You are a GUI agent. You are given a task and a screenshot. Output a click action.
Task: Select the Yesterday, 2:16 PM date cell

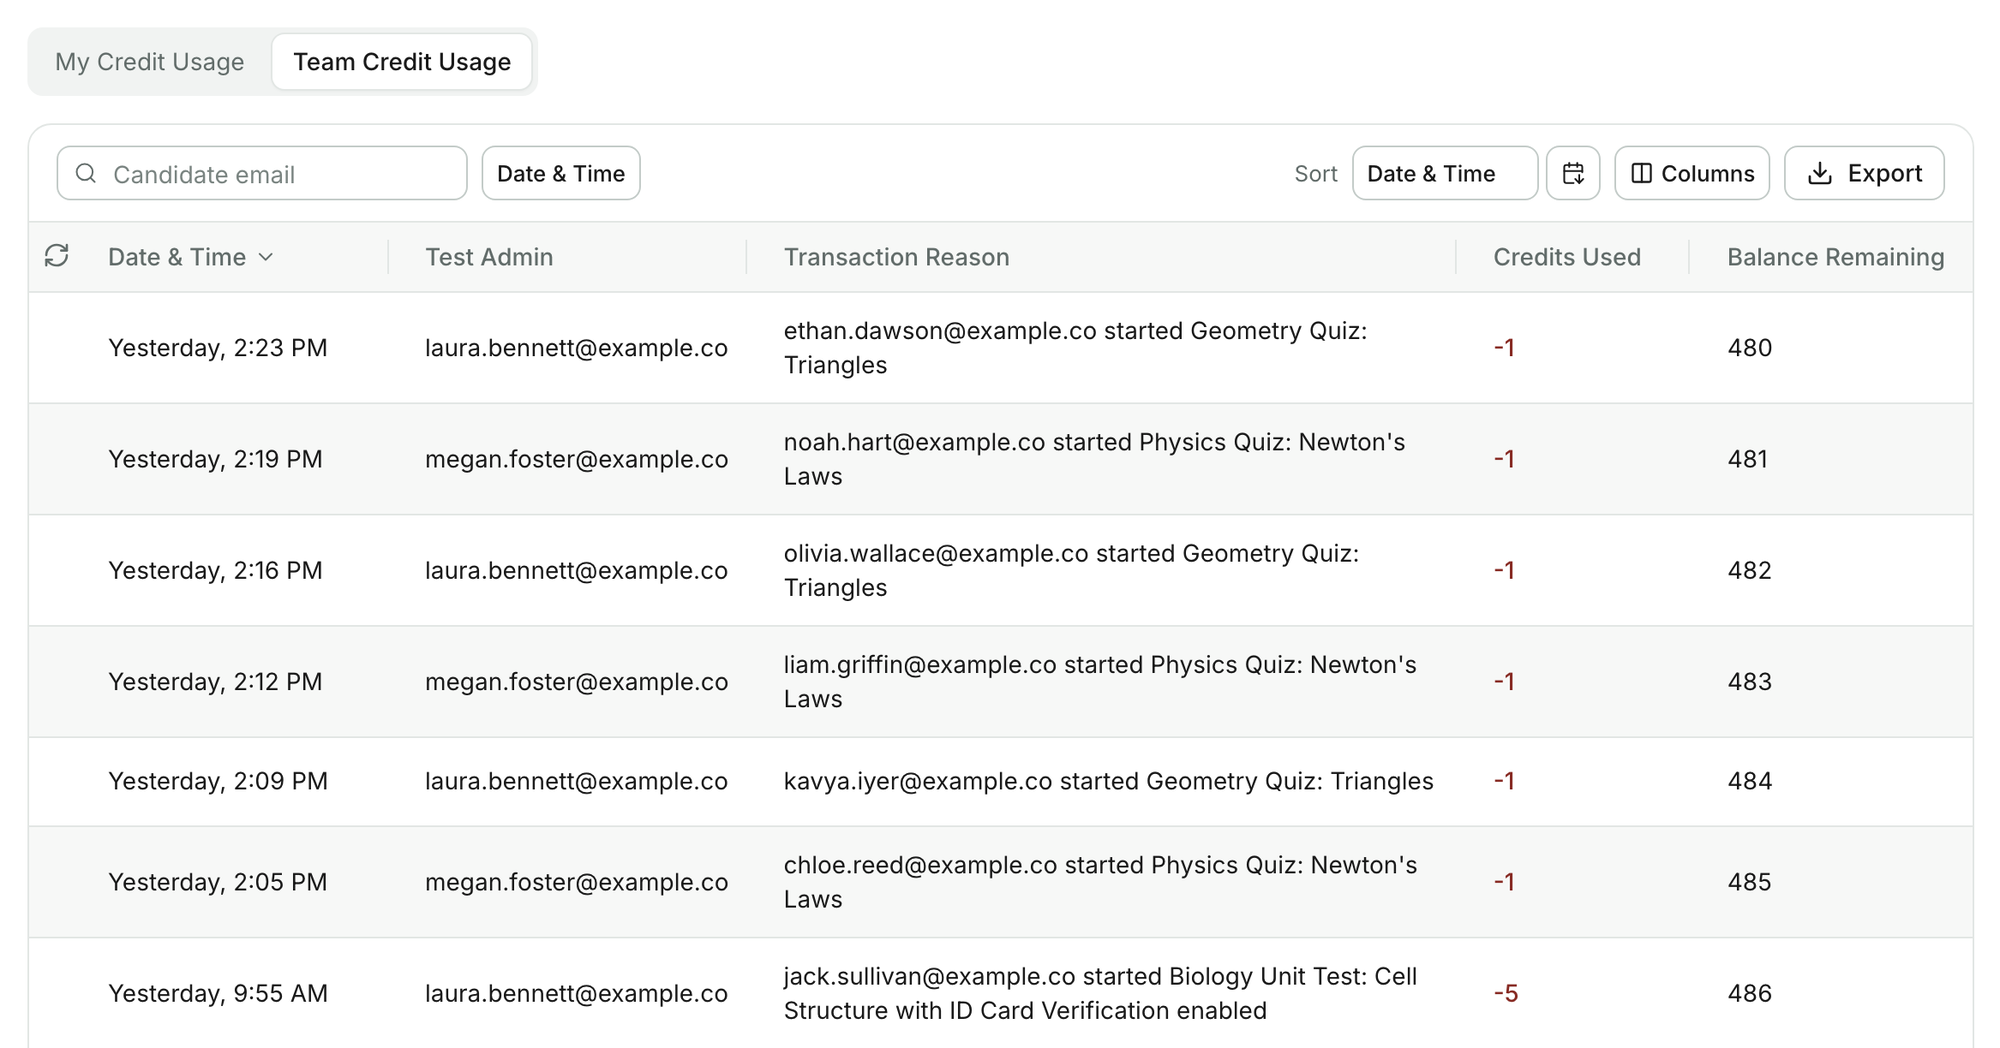[x=215, y=570]
